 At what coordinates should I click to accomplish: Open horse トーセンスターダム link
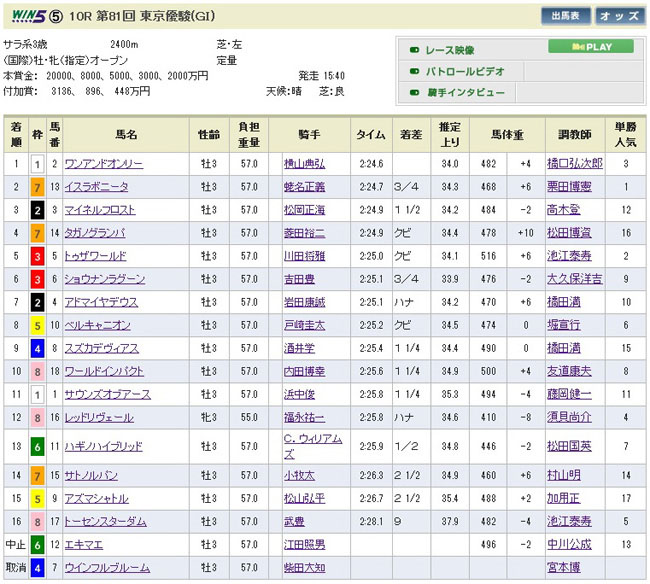point(107,521)
